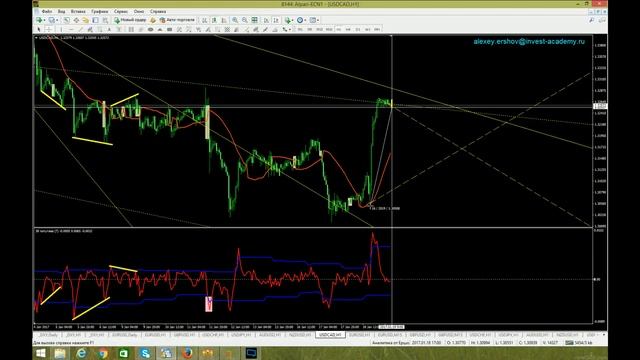Zoom out the chart
The height and width of the screenshot is (360, 640).
244,20
